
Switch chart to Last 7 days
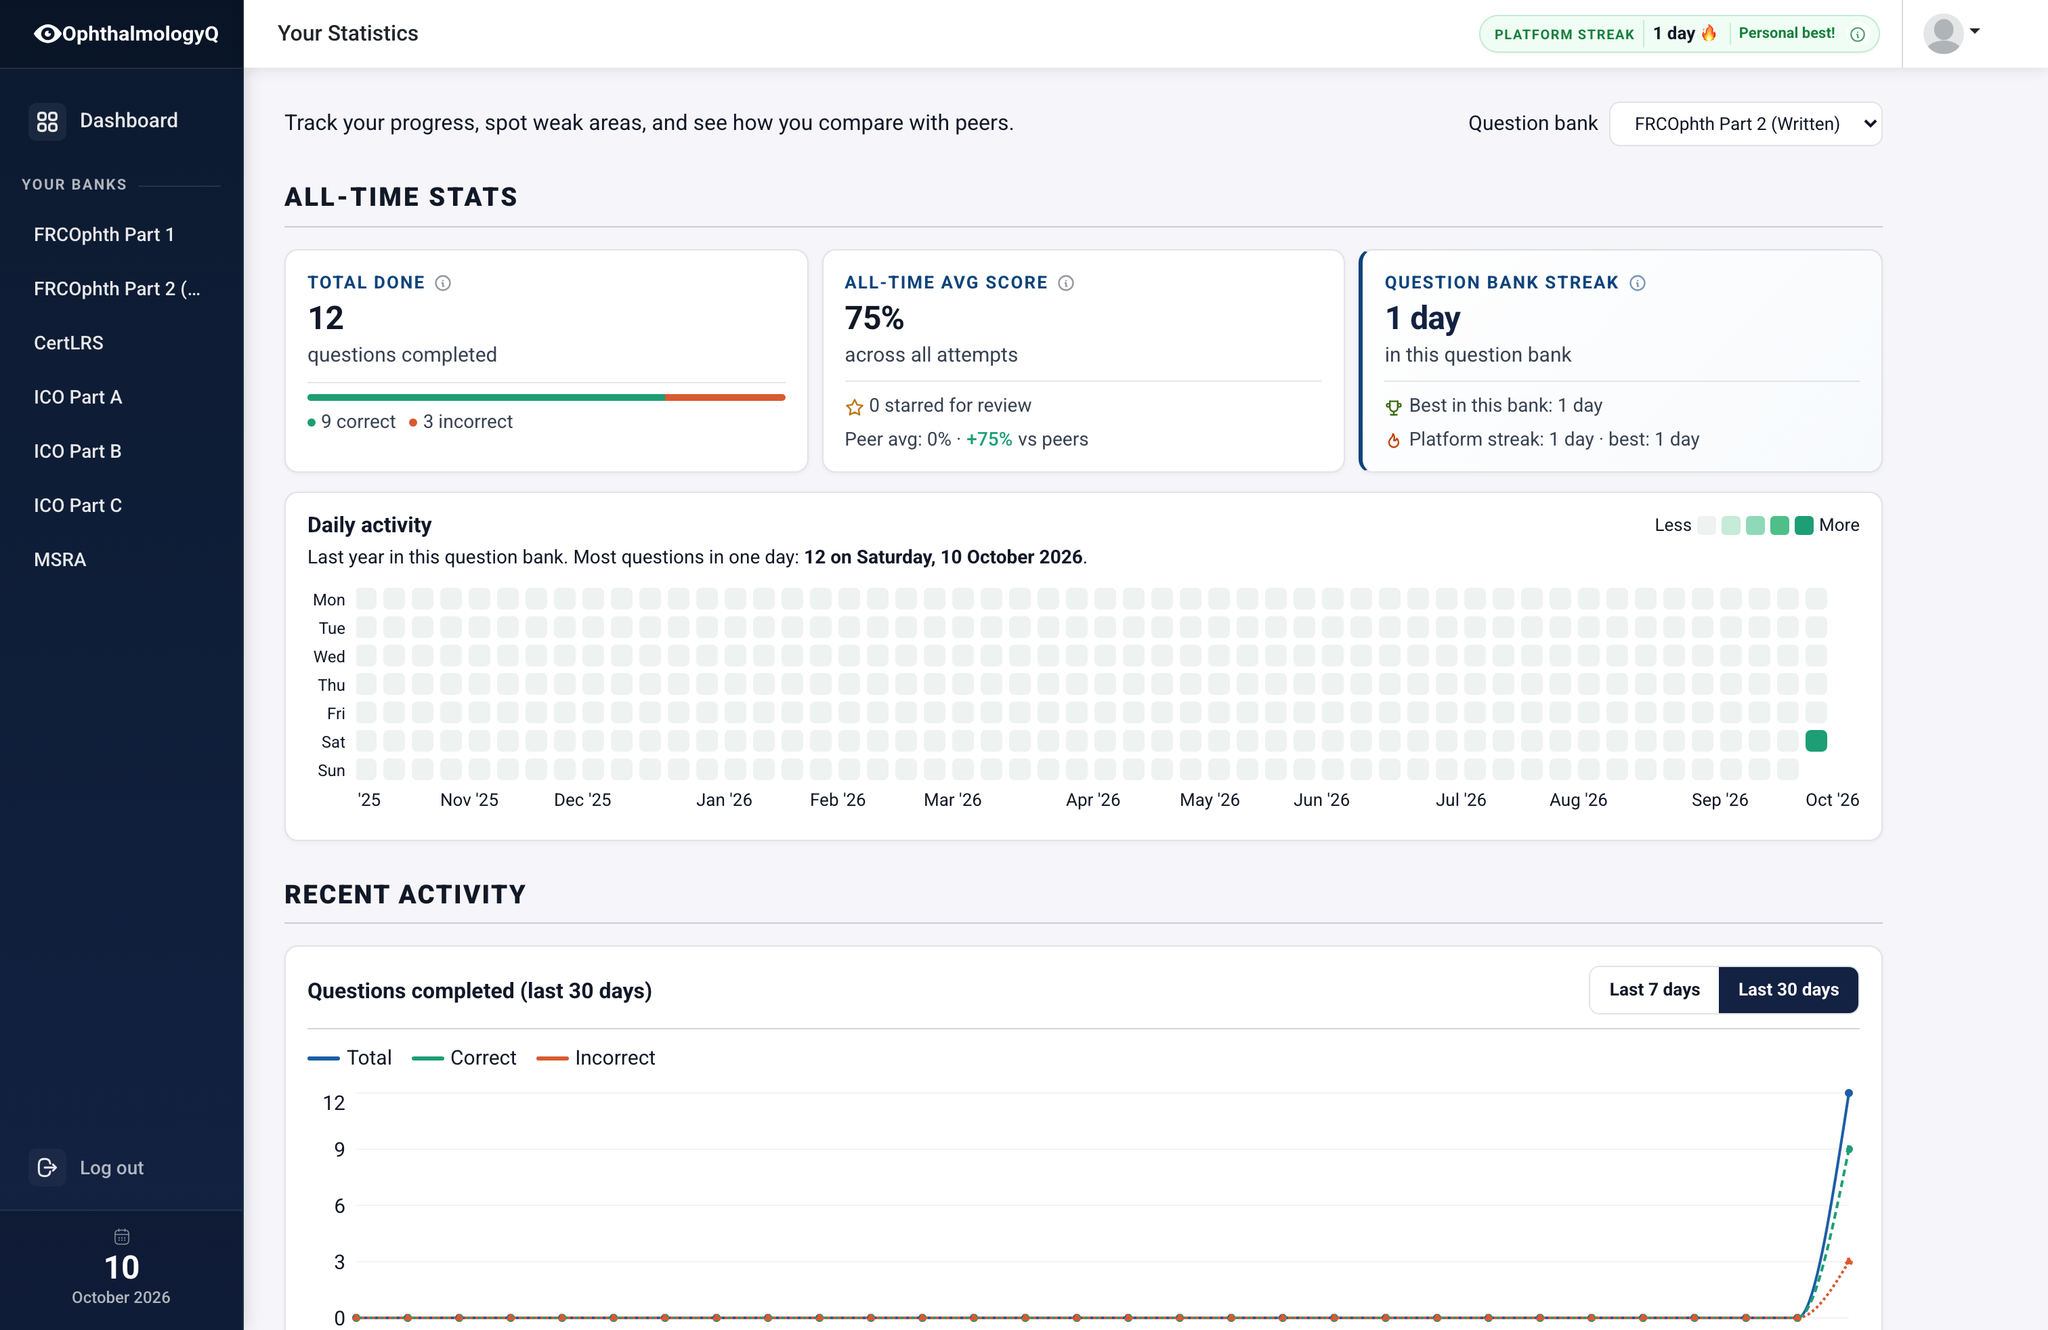coord(1654,990)
